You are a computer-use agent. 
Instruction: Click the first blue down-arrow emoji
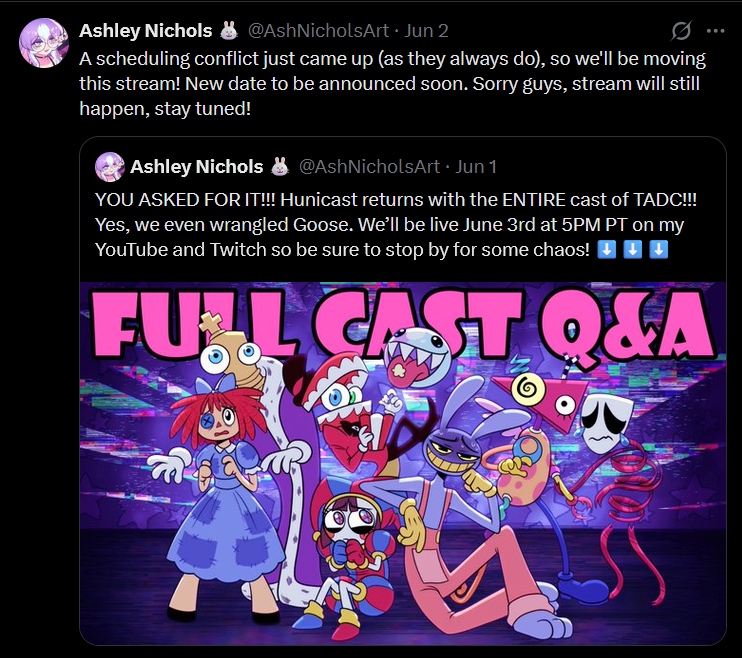click(x=607, y=249)
